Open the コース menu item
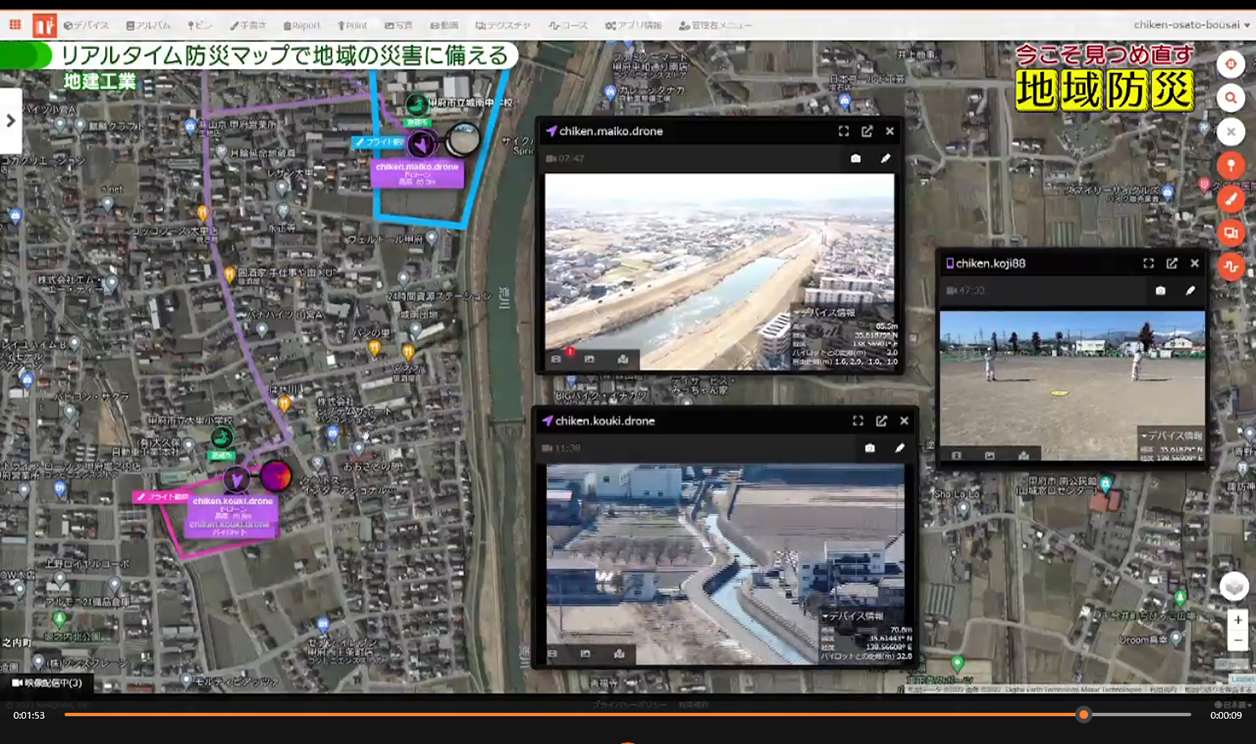This screenshot has height=744, width=1256. [x=569, y=25]
